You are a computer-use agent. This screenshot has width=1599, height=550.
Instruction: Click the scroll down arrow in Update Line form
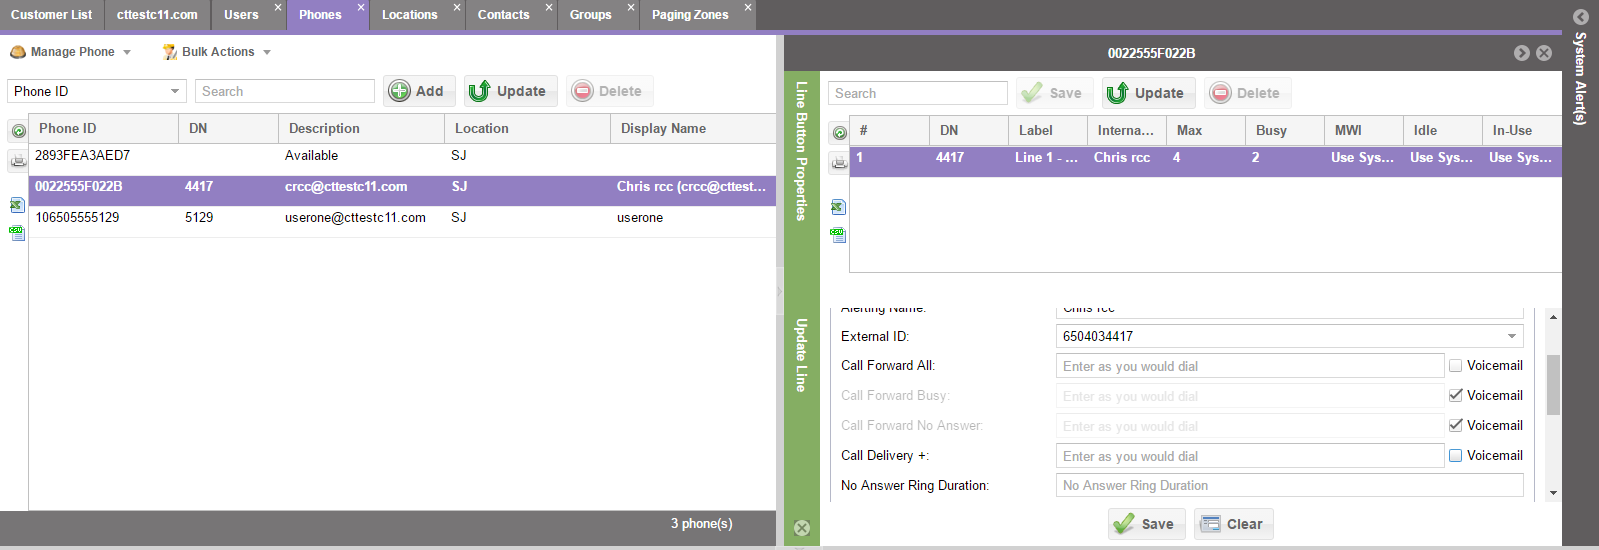[1553, 493]
